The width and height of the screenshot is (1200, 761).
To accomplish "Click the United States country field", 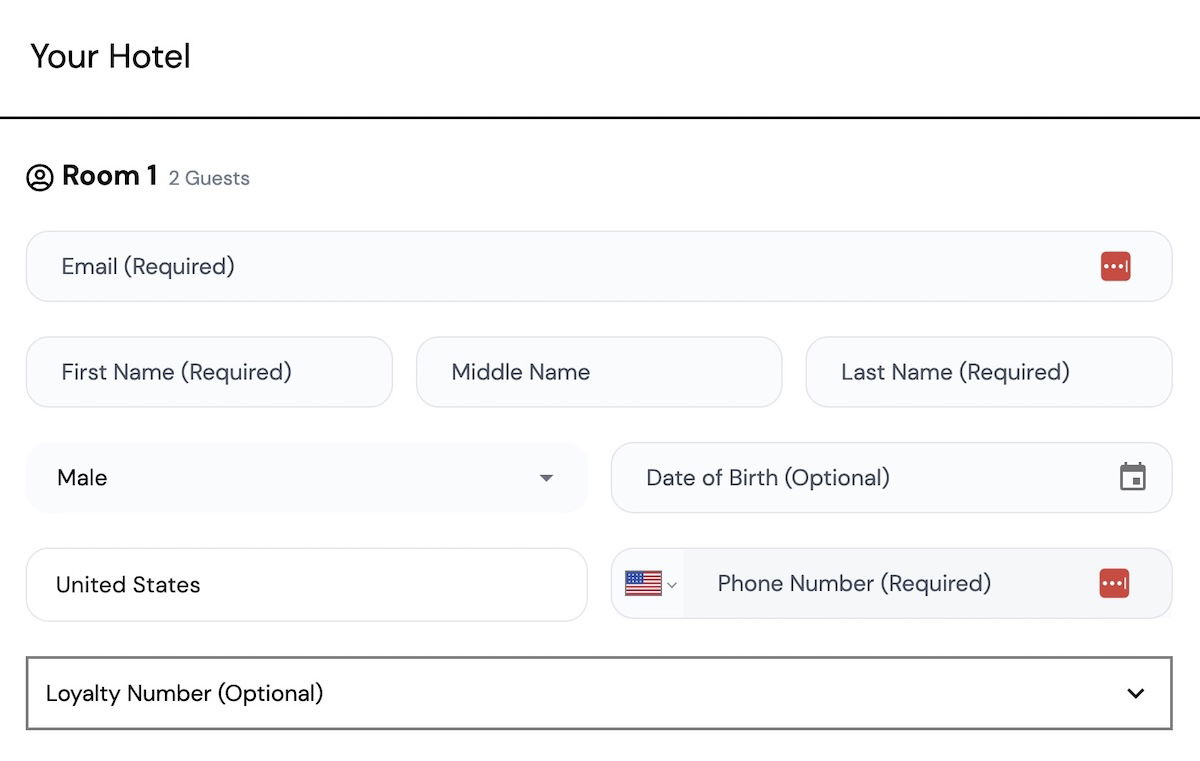I will (306, 585).
